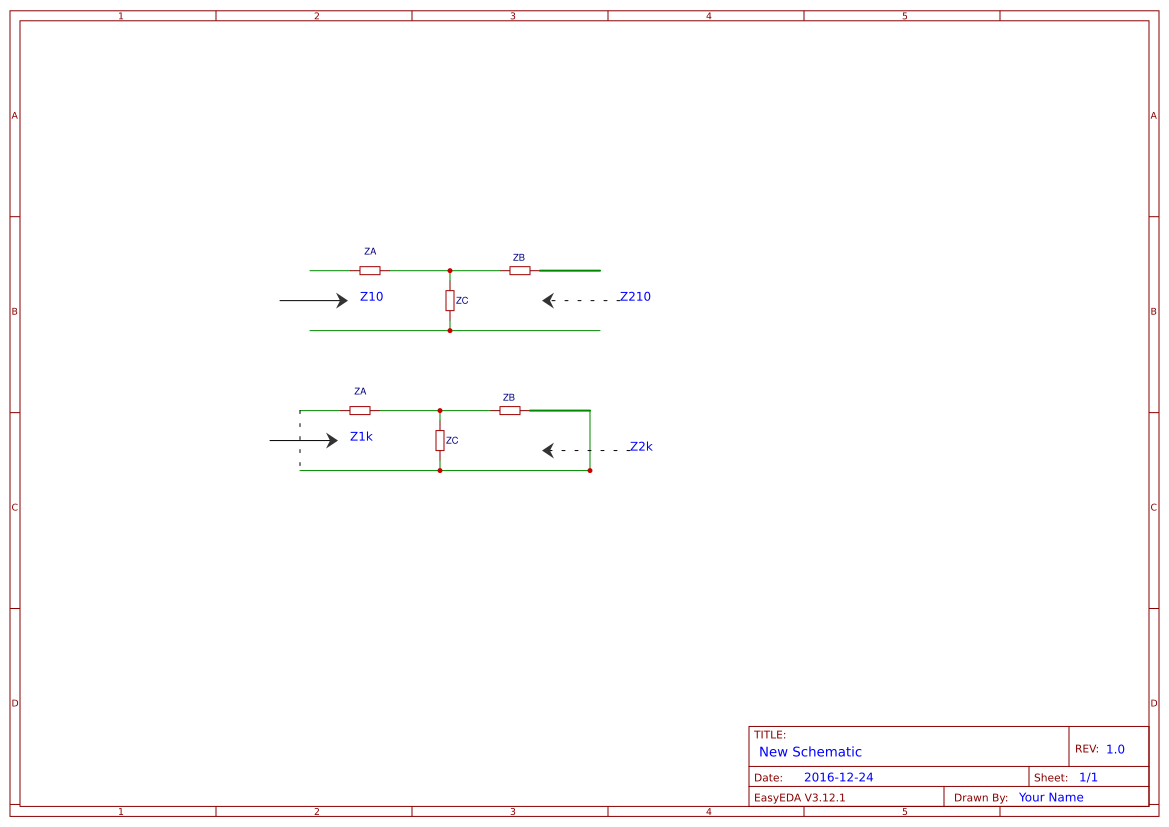Select the junction dot above resistor ZC

pyautogui.click(x=450, y=268)
